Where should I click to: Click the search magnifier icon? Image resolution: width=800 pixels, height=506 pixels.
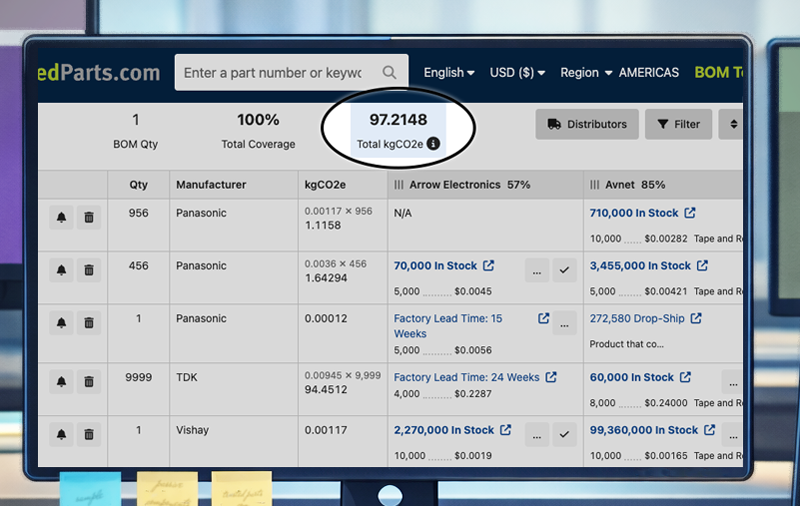click(389, 72)
